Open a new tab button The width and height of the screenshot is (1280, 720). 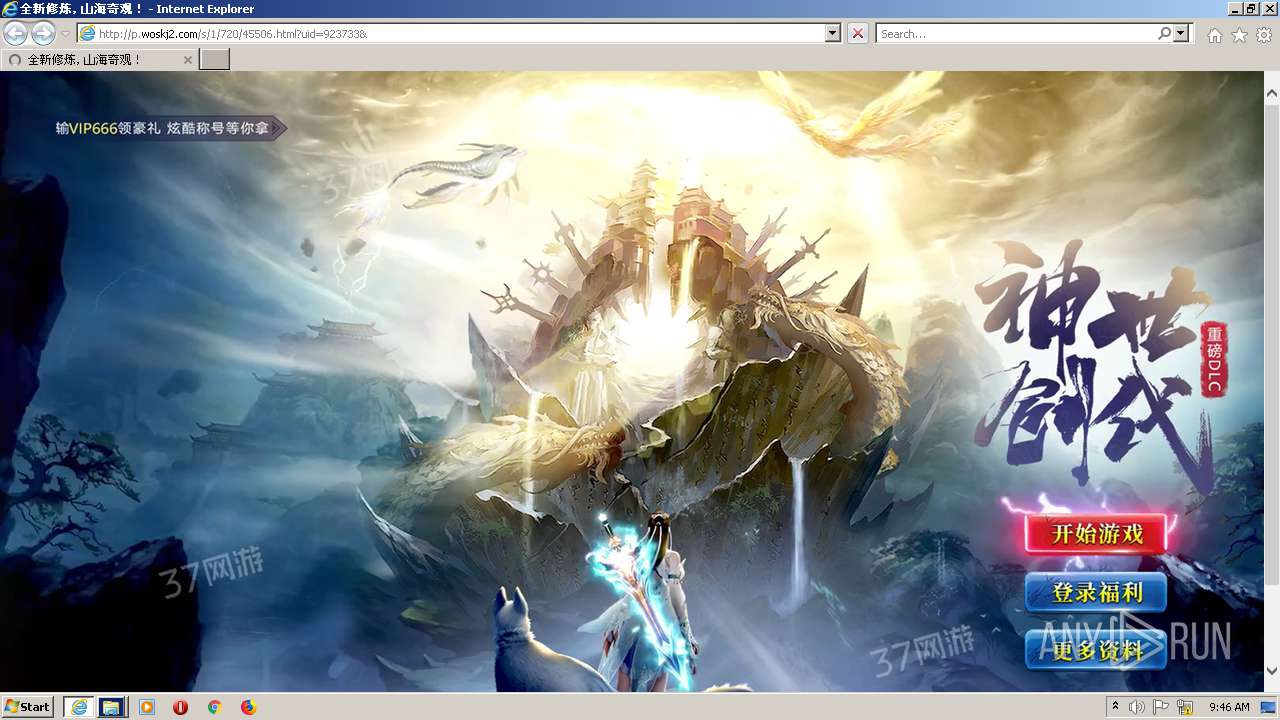pyautogui.click(x=215, y=60)
